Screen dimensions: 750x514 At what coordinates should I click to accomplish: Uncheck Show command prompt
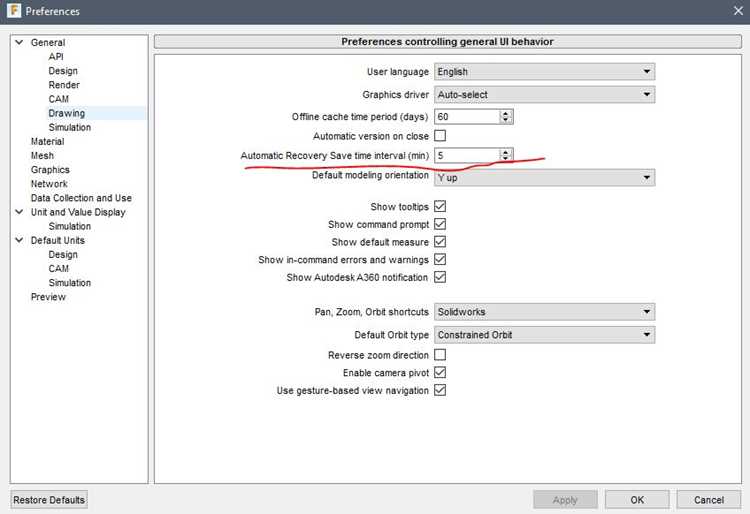440,224
